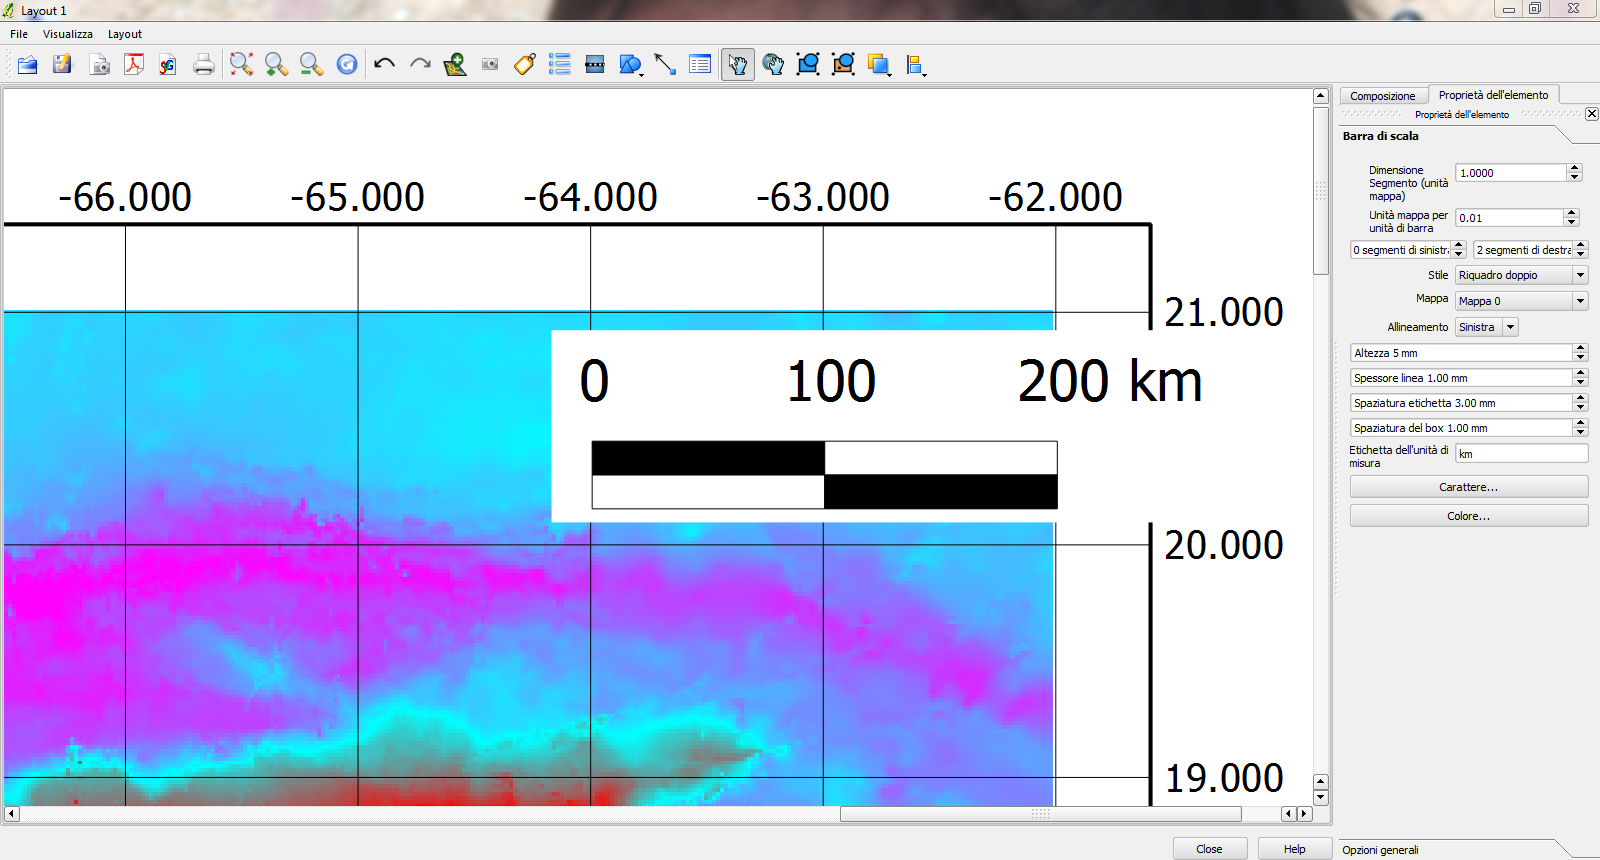Screen dimensions: 1600x860
Task: Click the Print layout icon
Action: click(204, 65)
